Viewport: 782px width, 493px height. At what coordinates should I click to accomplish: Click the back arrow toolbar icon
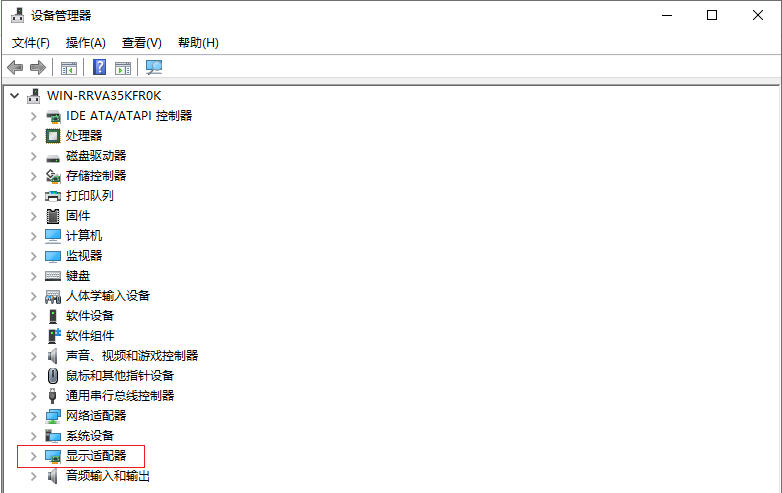(15, 68)
